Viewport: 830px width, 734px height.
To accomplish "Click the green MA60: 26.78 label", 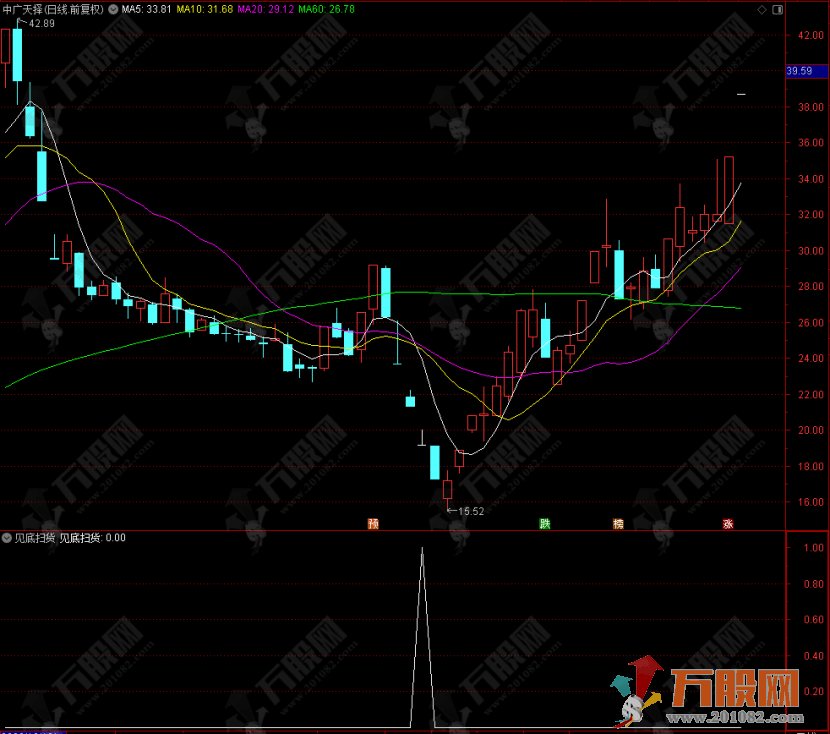I will click(x=327, y=9).
